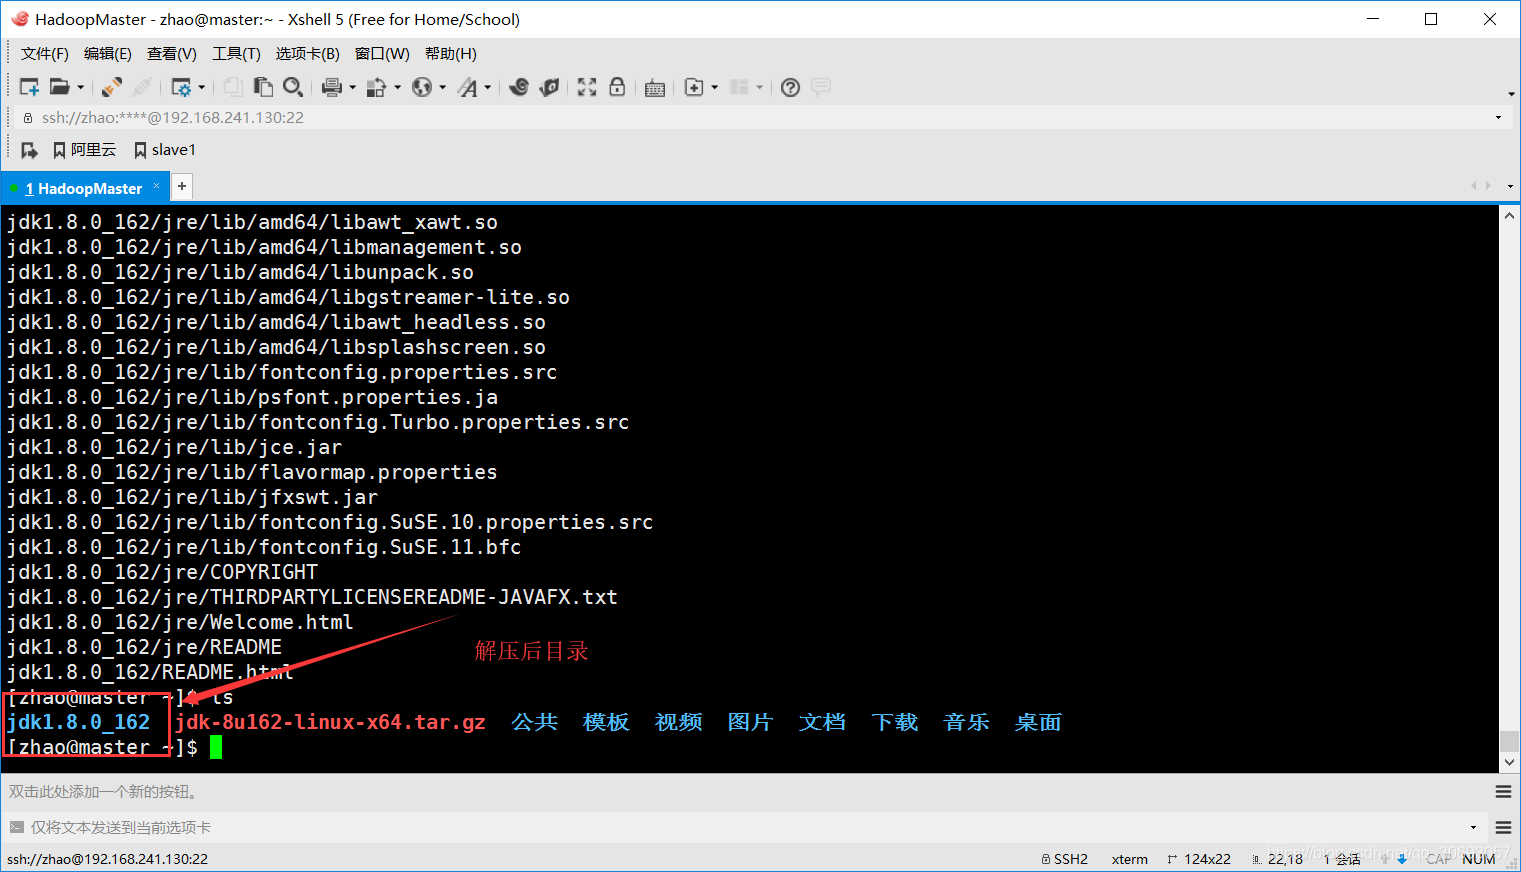Screen dimensions: 1521x872
Task: Expand the New File Transfer dropdown arrow
Action: tap(715, 87)
